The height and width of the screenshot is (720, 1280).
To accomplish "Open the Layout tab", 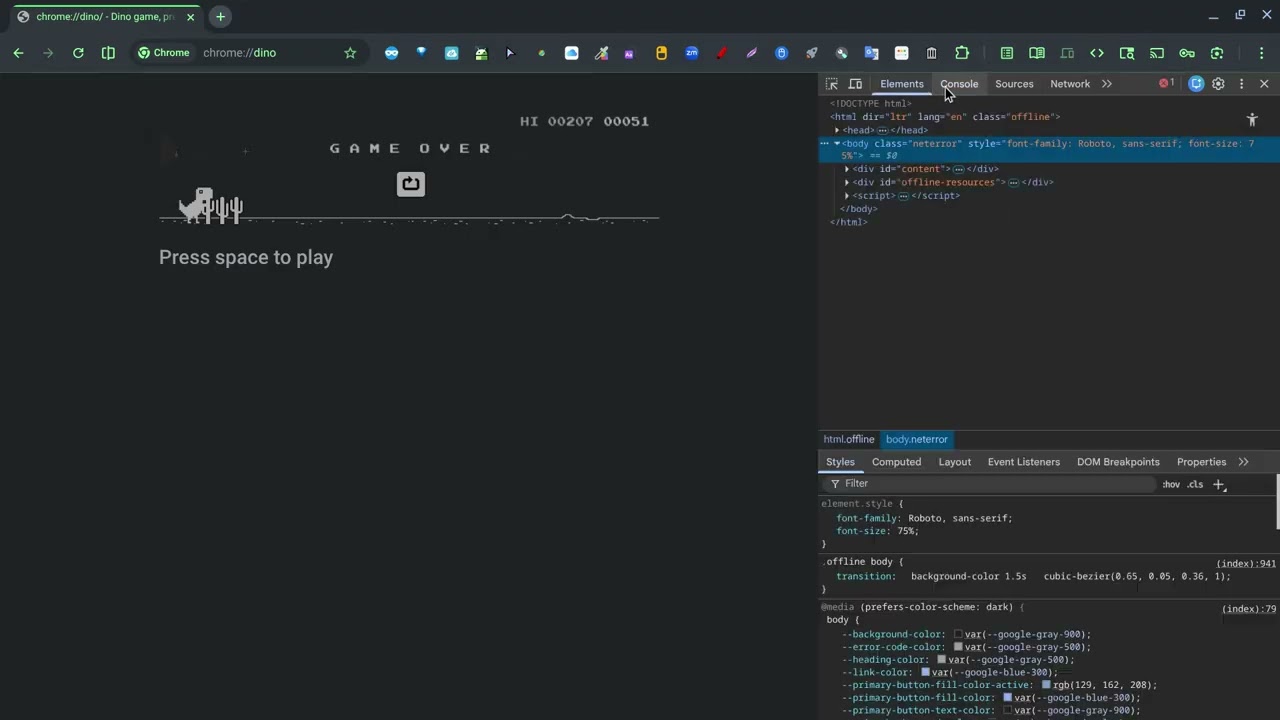I will tap(955, 462).
